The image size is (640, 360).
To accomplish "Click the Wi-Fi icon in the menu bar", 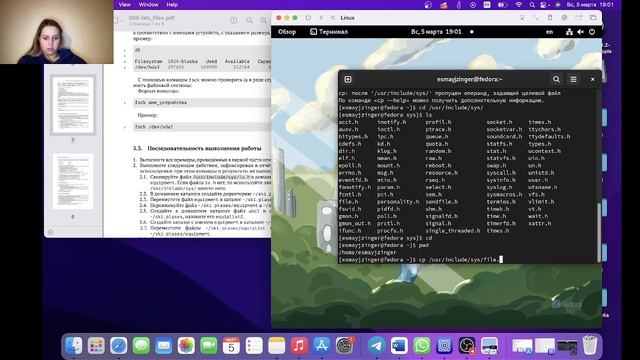I will tap(519, 5).
